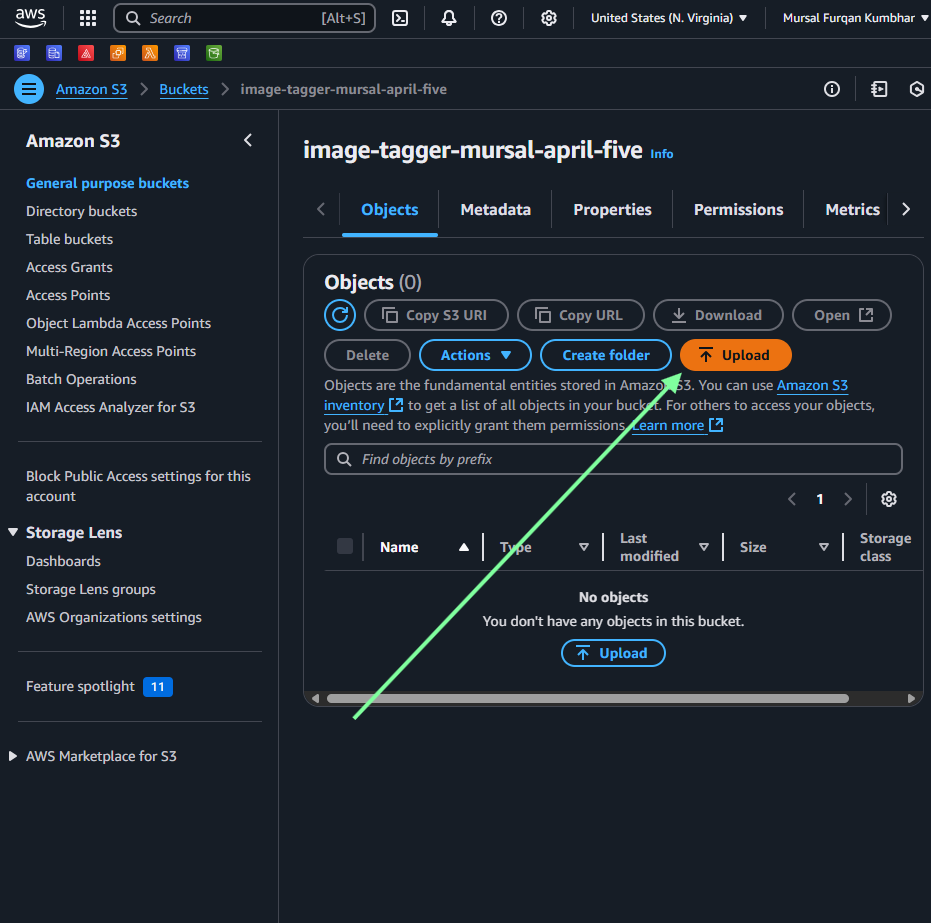The image size is (931, 923).
Task: Open the Actions dropdown
Action: click(x=475, y=355)
